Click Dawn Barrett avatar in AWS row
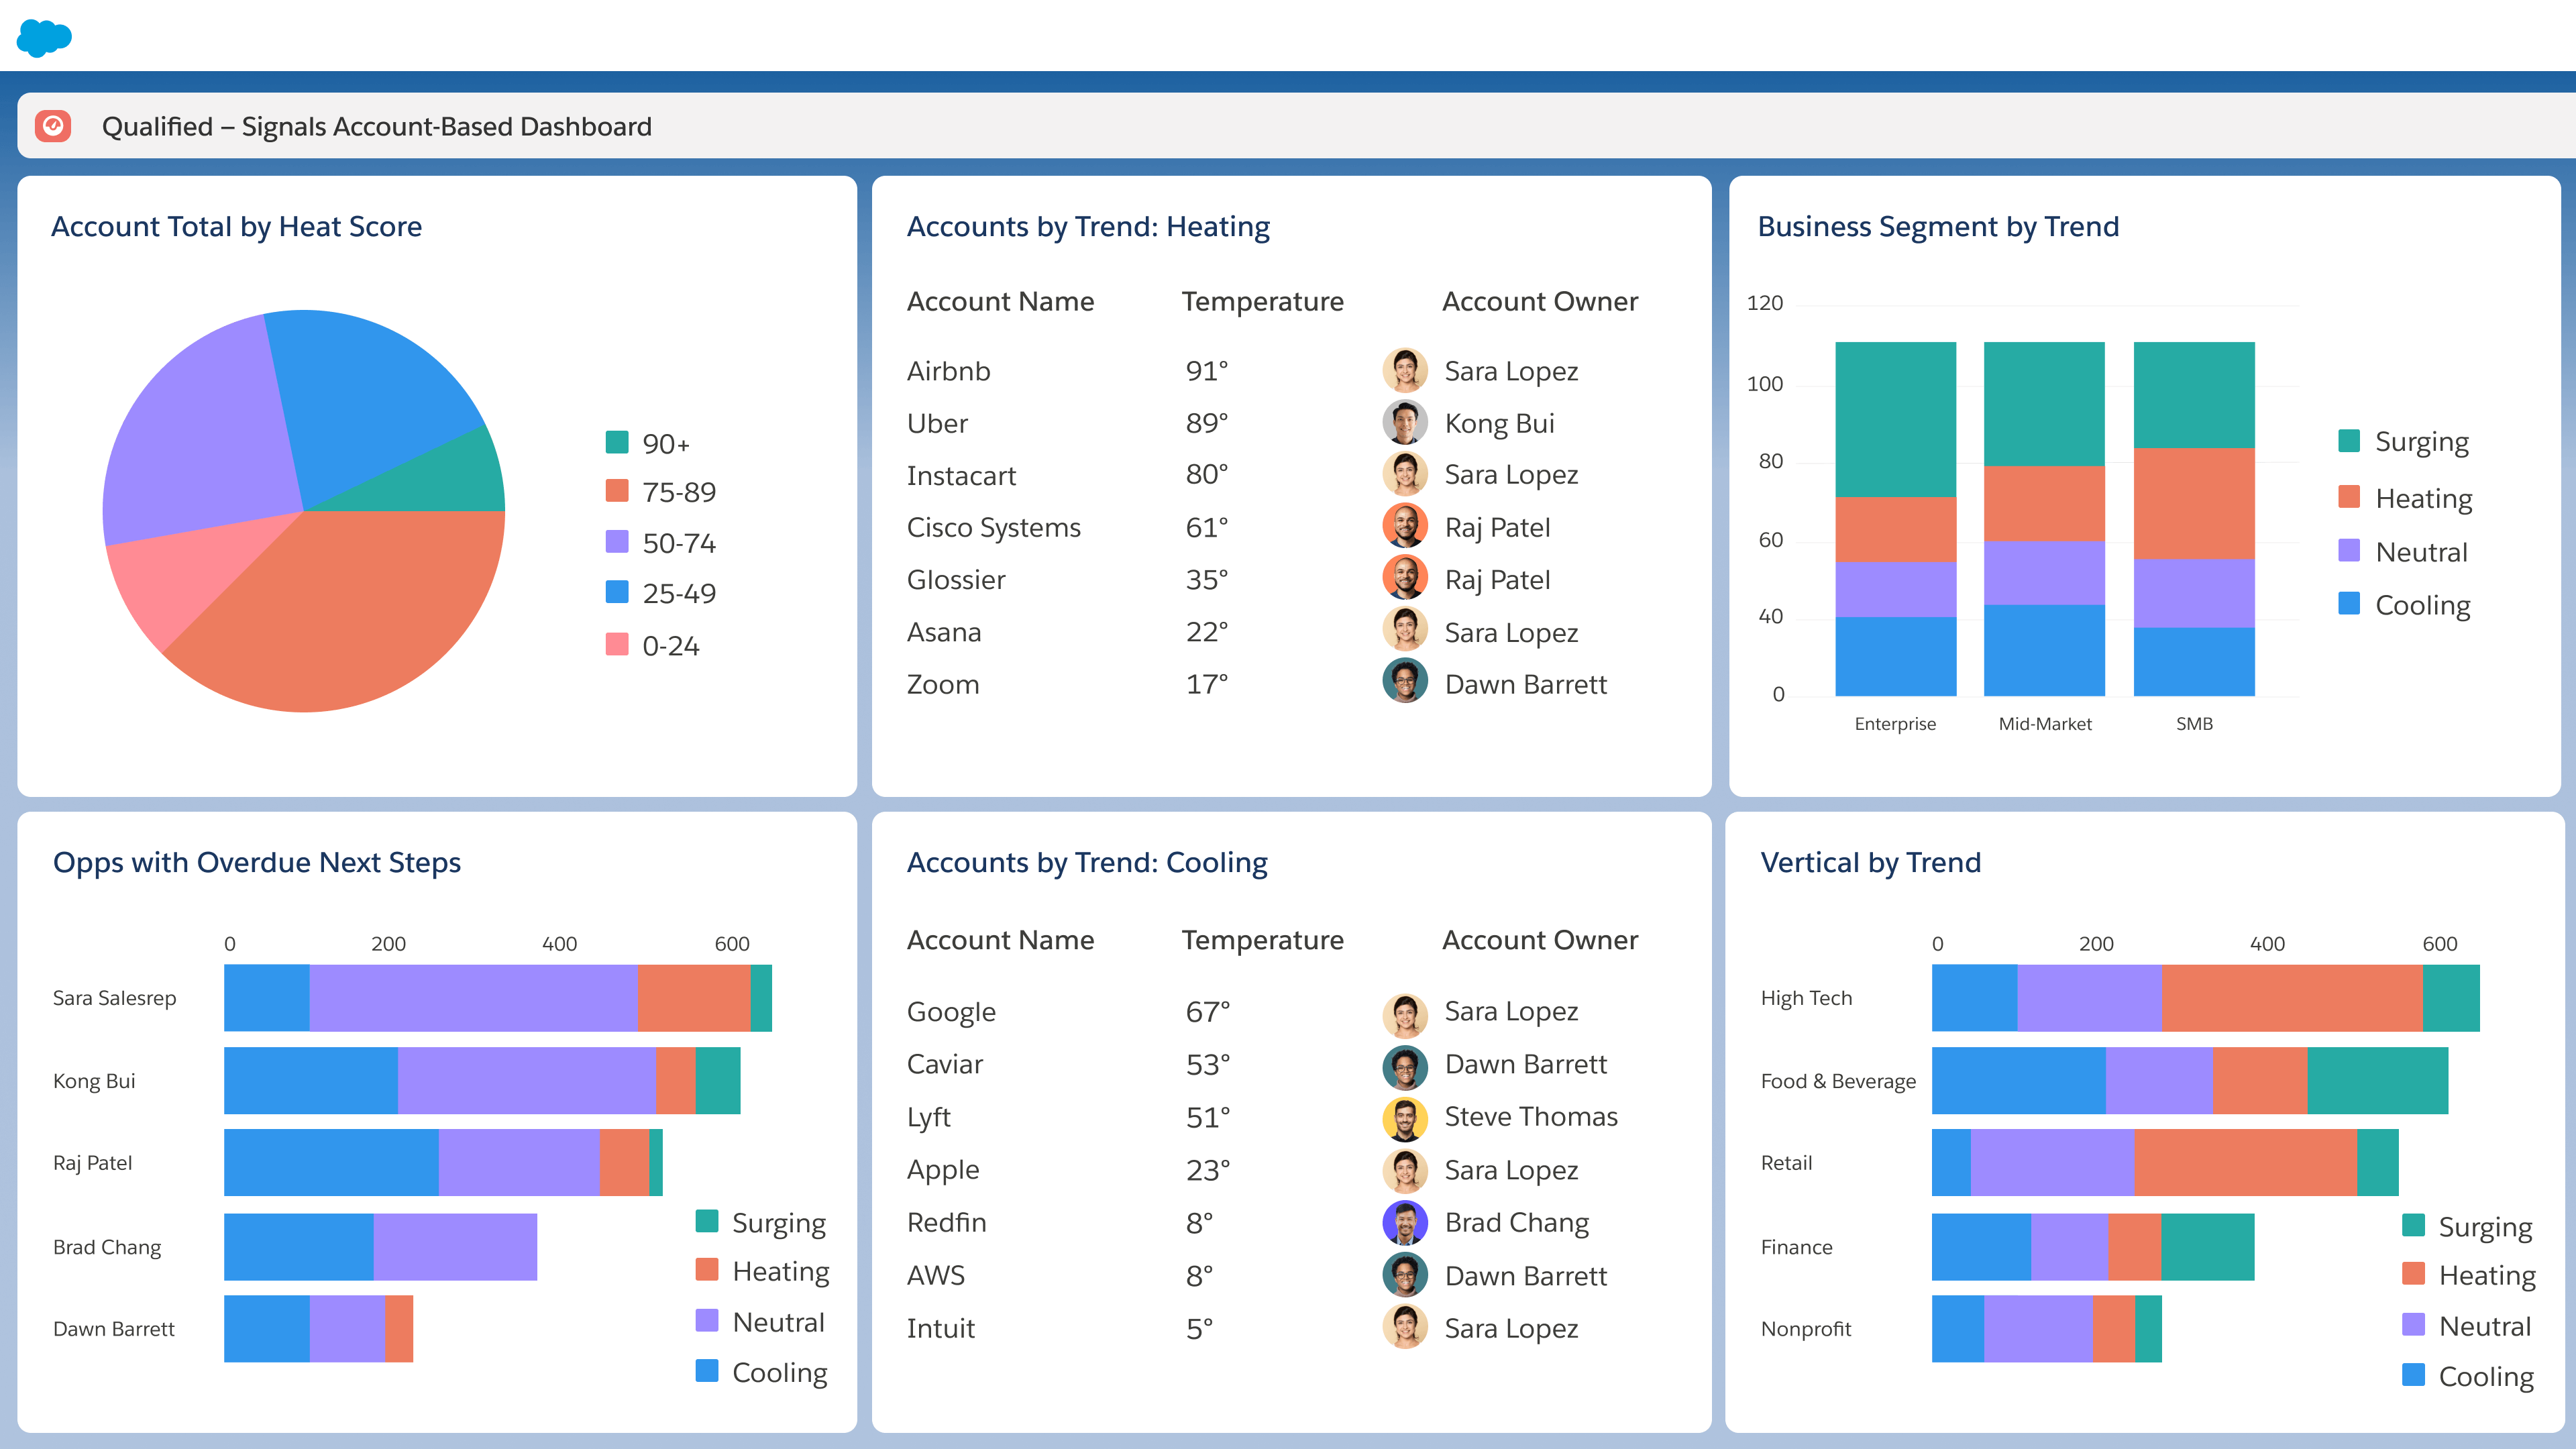This screenshot has width=2576, height=1449. (1405, 1275)
